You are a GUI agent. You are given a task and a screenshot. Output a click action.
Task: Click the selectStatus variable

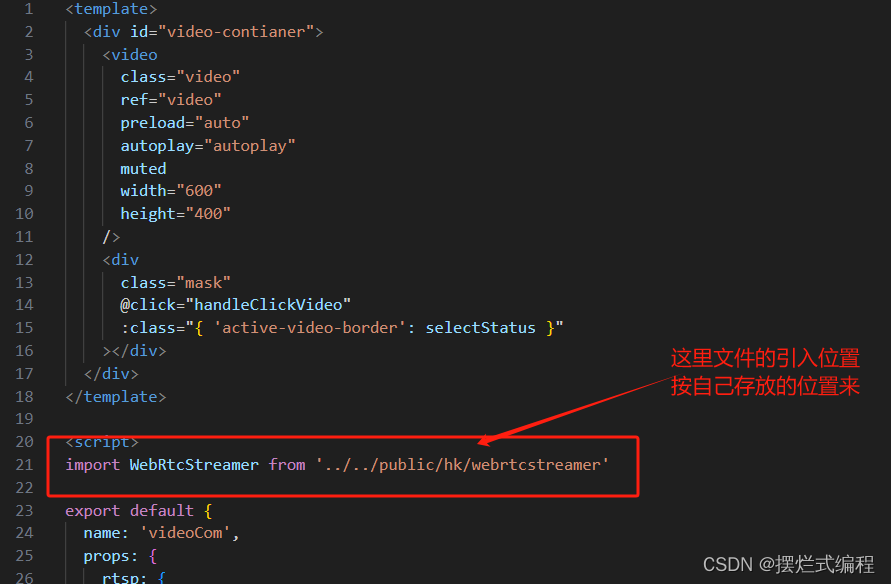pyautogui.click(x=480, y=328)
